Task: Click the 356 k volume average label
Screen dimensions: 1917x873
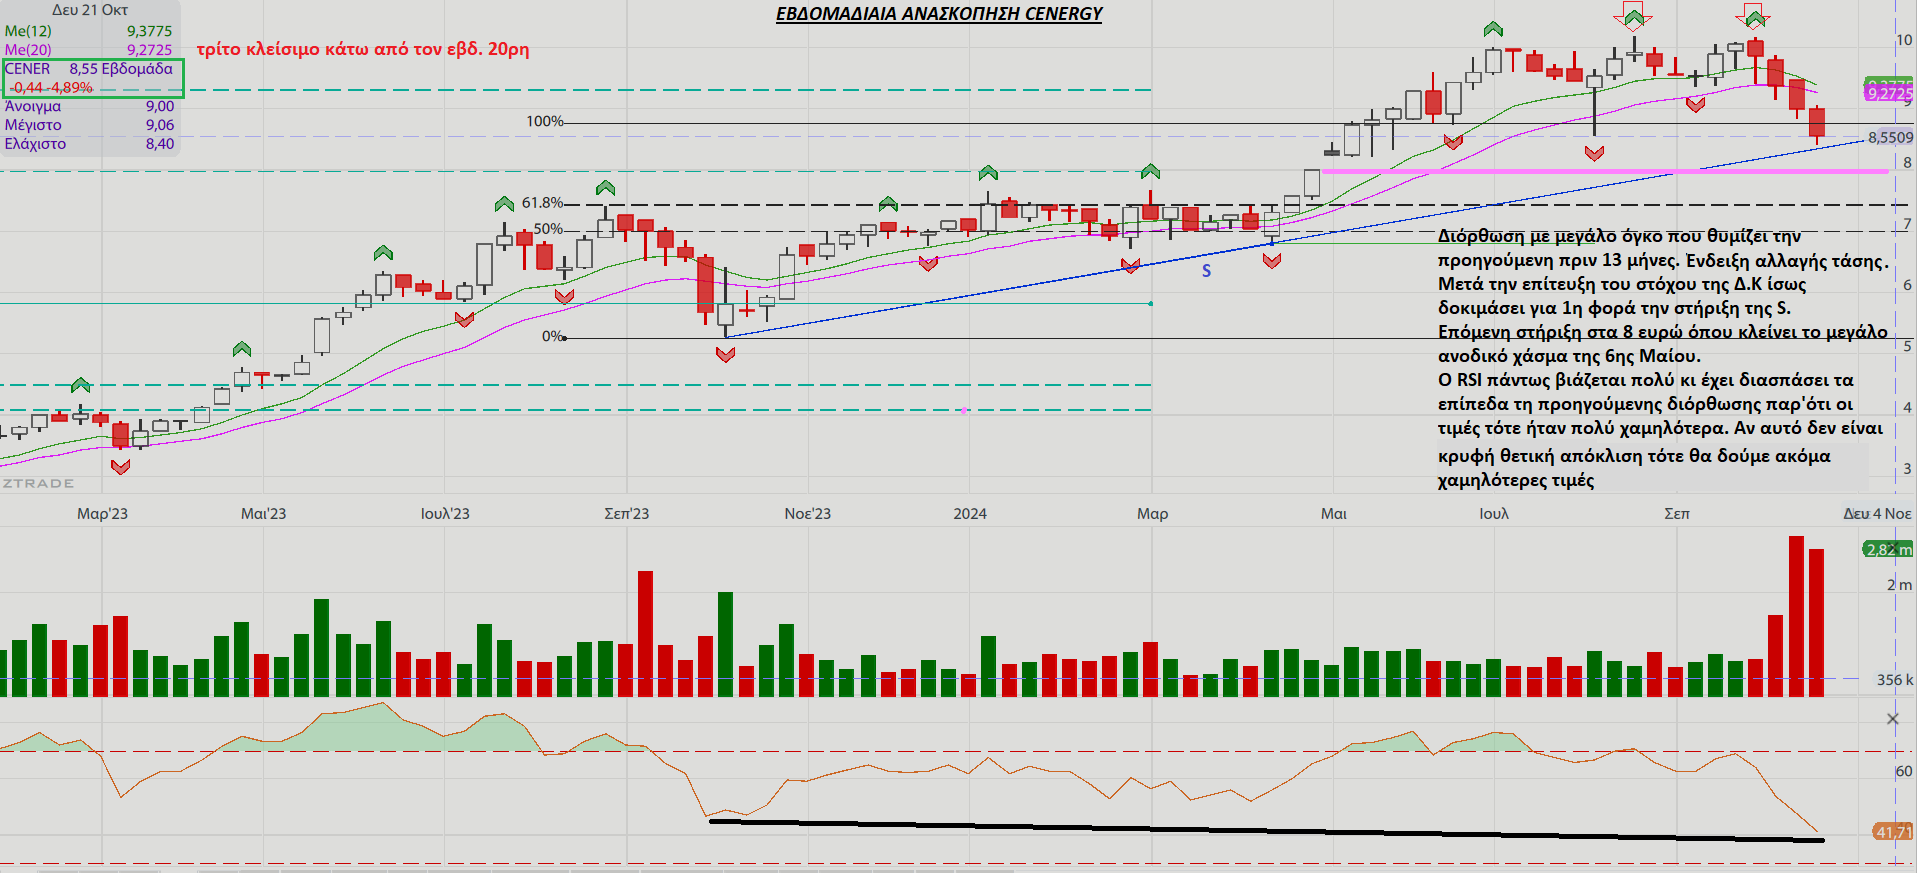Action: point(1895,680)
